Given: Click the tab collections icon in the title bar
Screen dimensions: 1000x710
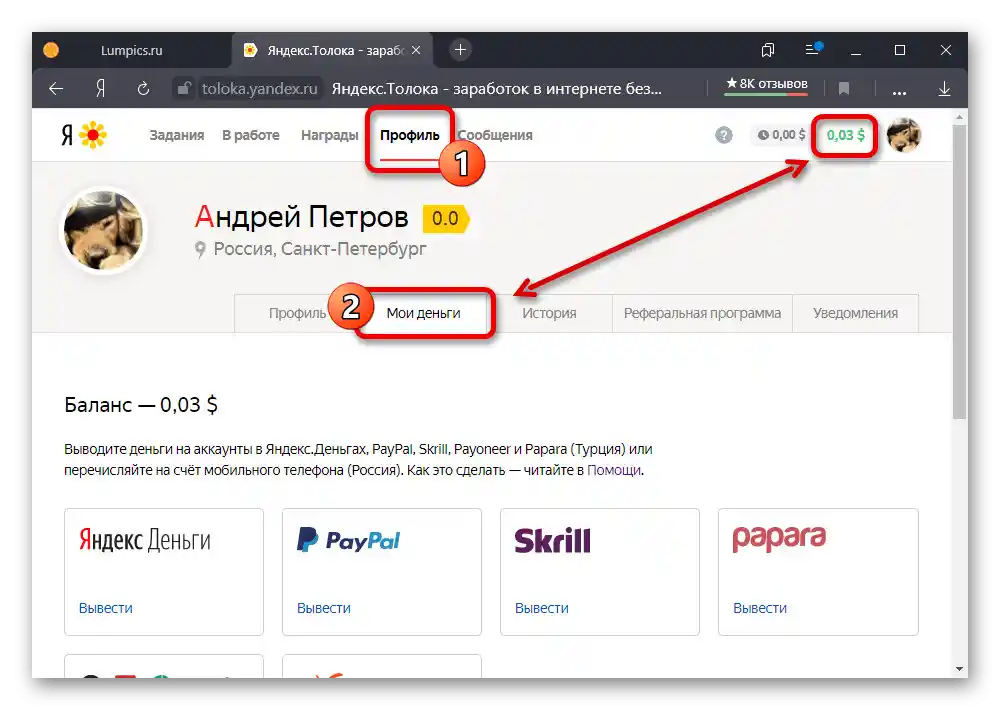Looking at the screenshot, I should [x=768, y=50].
